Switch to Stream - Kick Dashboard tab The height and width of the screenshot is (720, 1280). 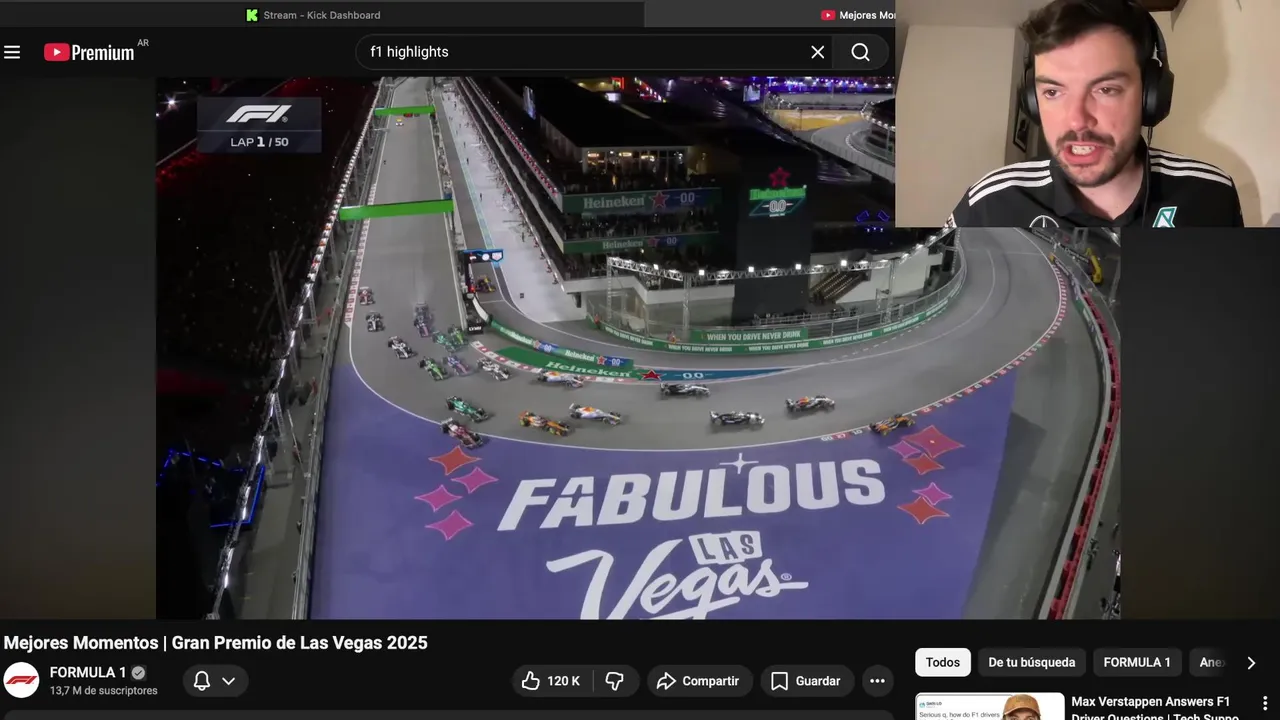click(x=320, y=15)
